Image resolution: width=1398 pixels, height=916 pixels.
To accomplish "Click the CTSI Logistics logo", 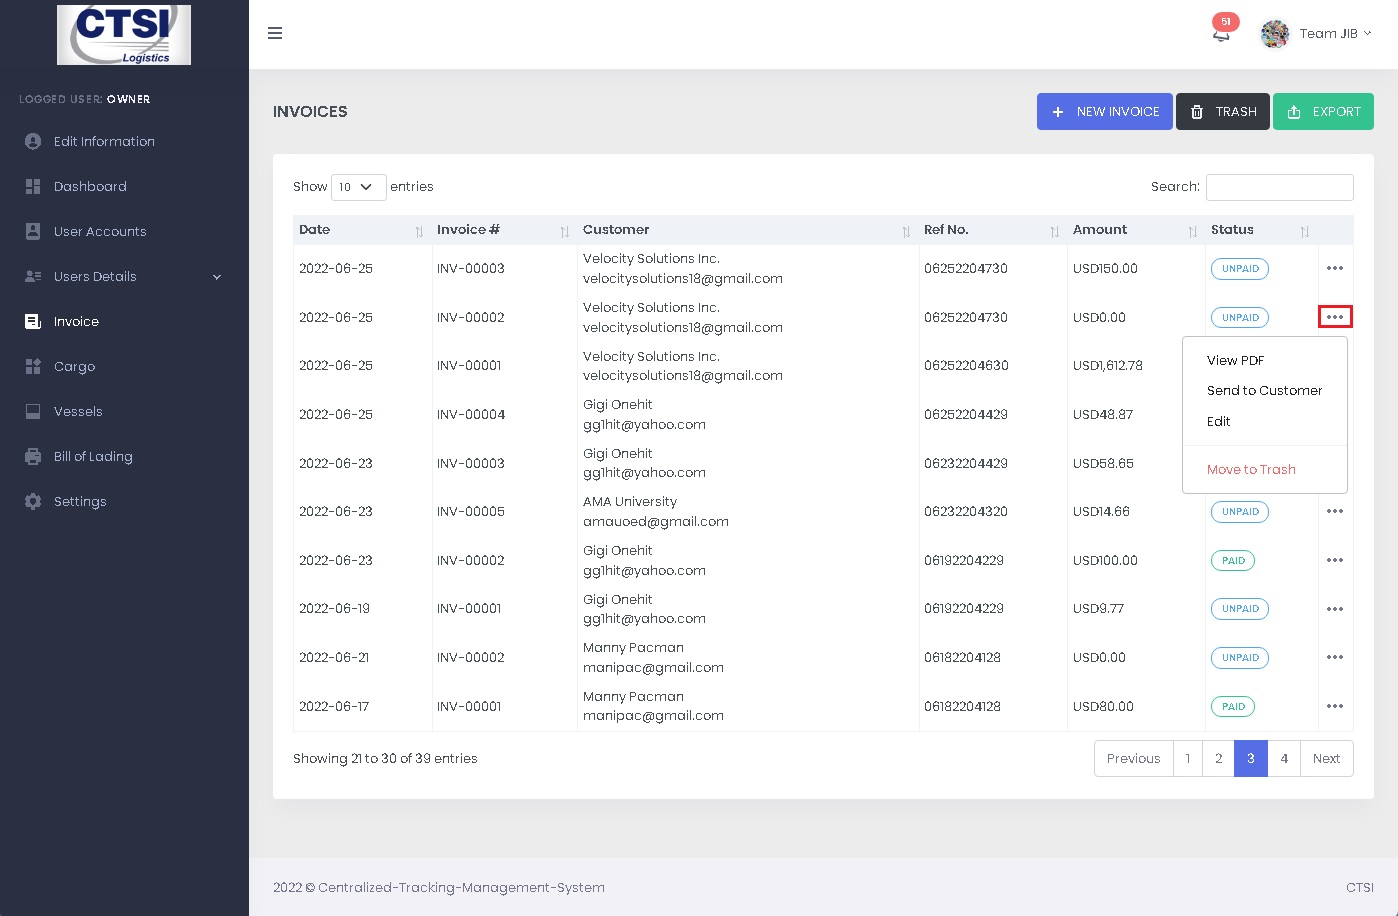I will (x=124, y=35).
